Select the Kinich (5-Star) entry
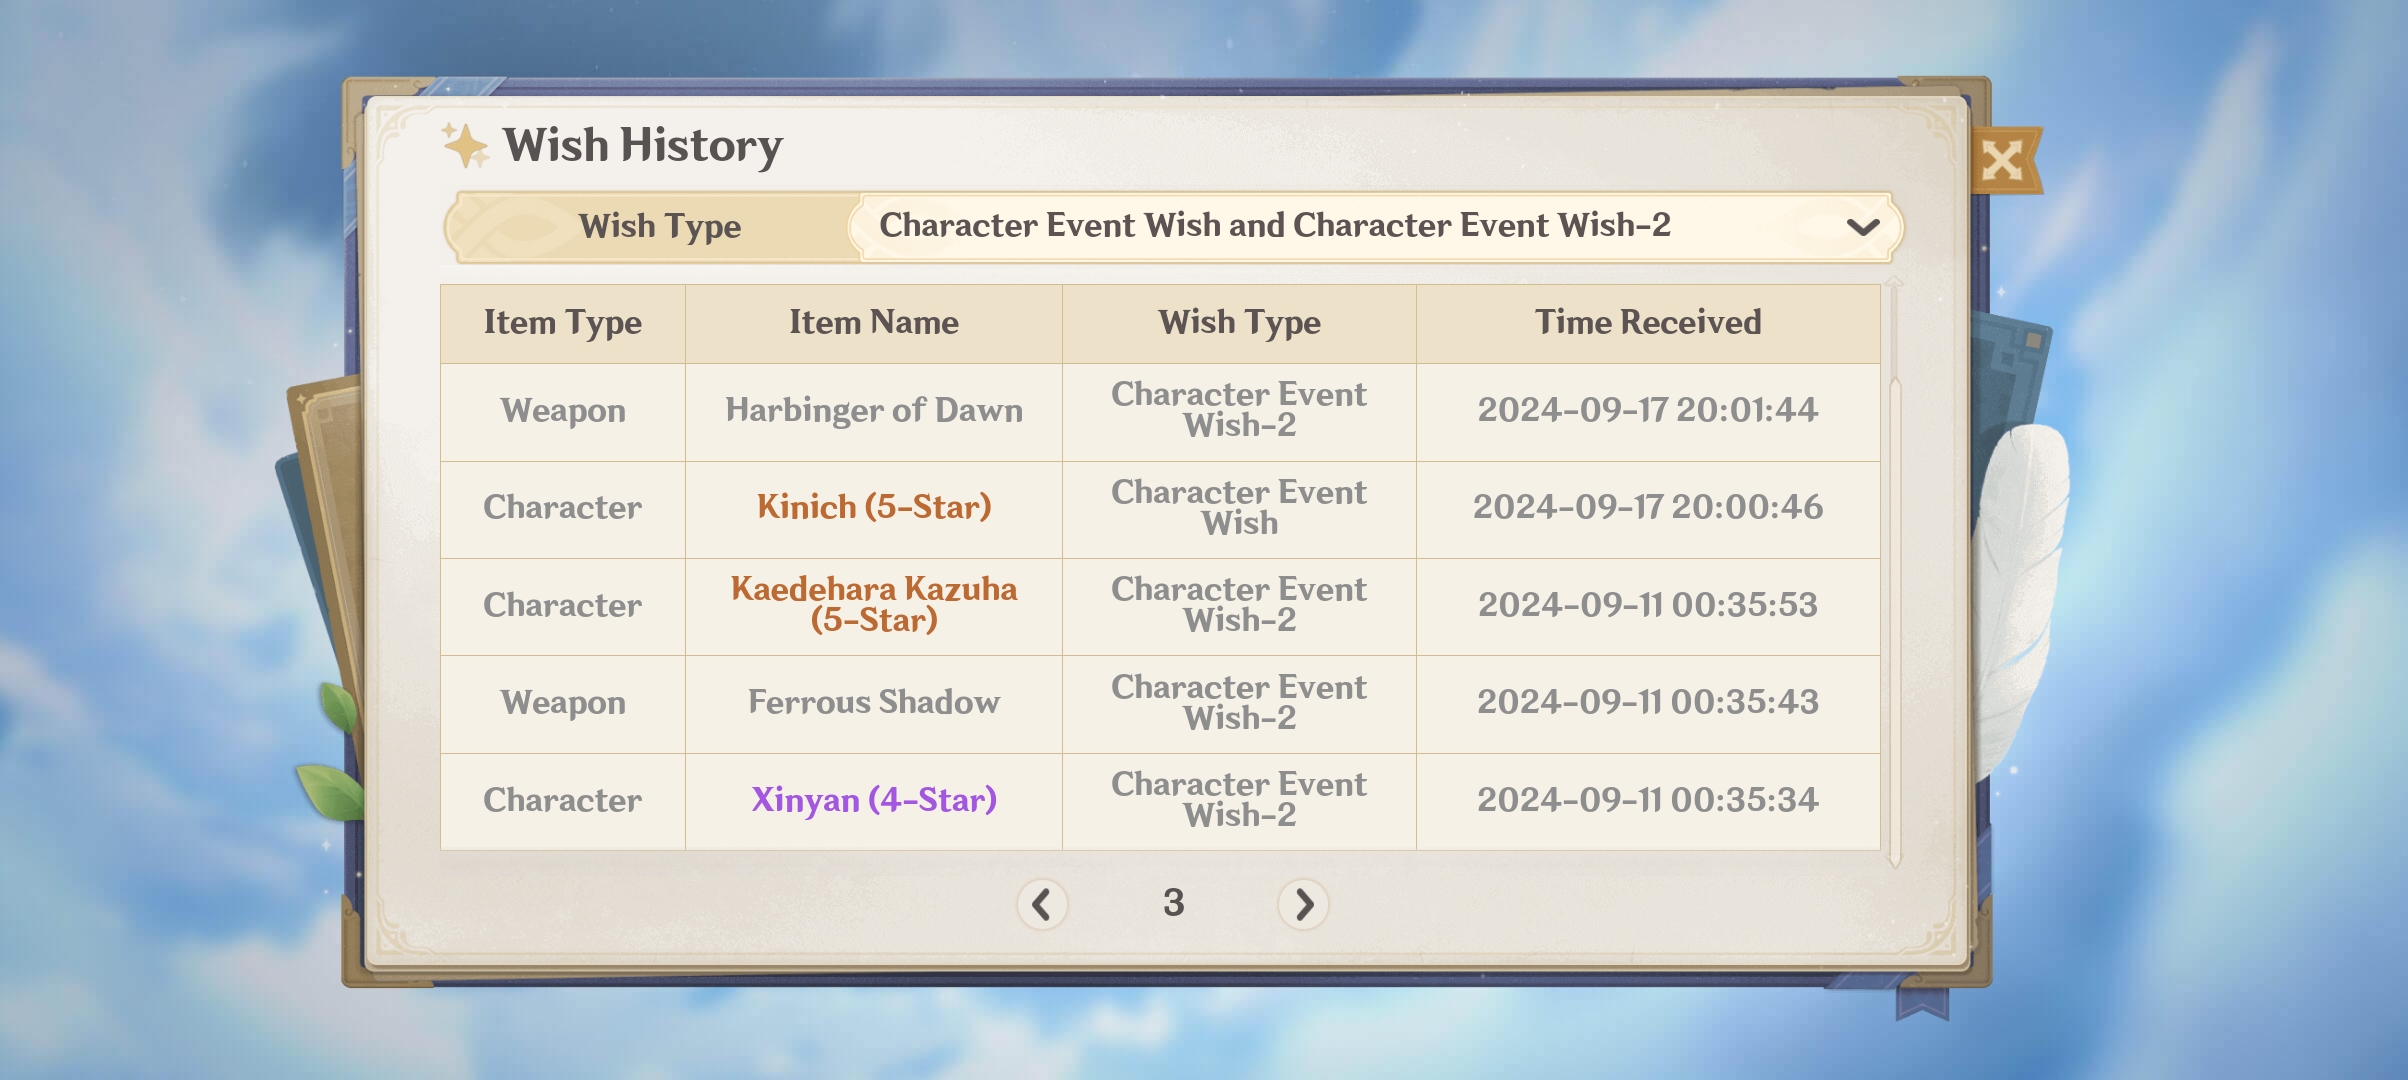Viewport: 2408px width, 1080px height. tap(873, 508)
